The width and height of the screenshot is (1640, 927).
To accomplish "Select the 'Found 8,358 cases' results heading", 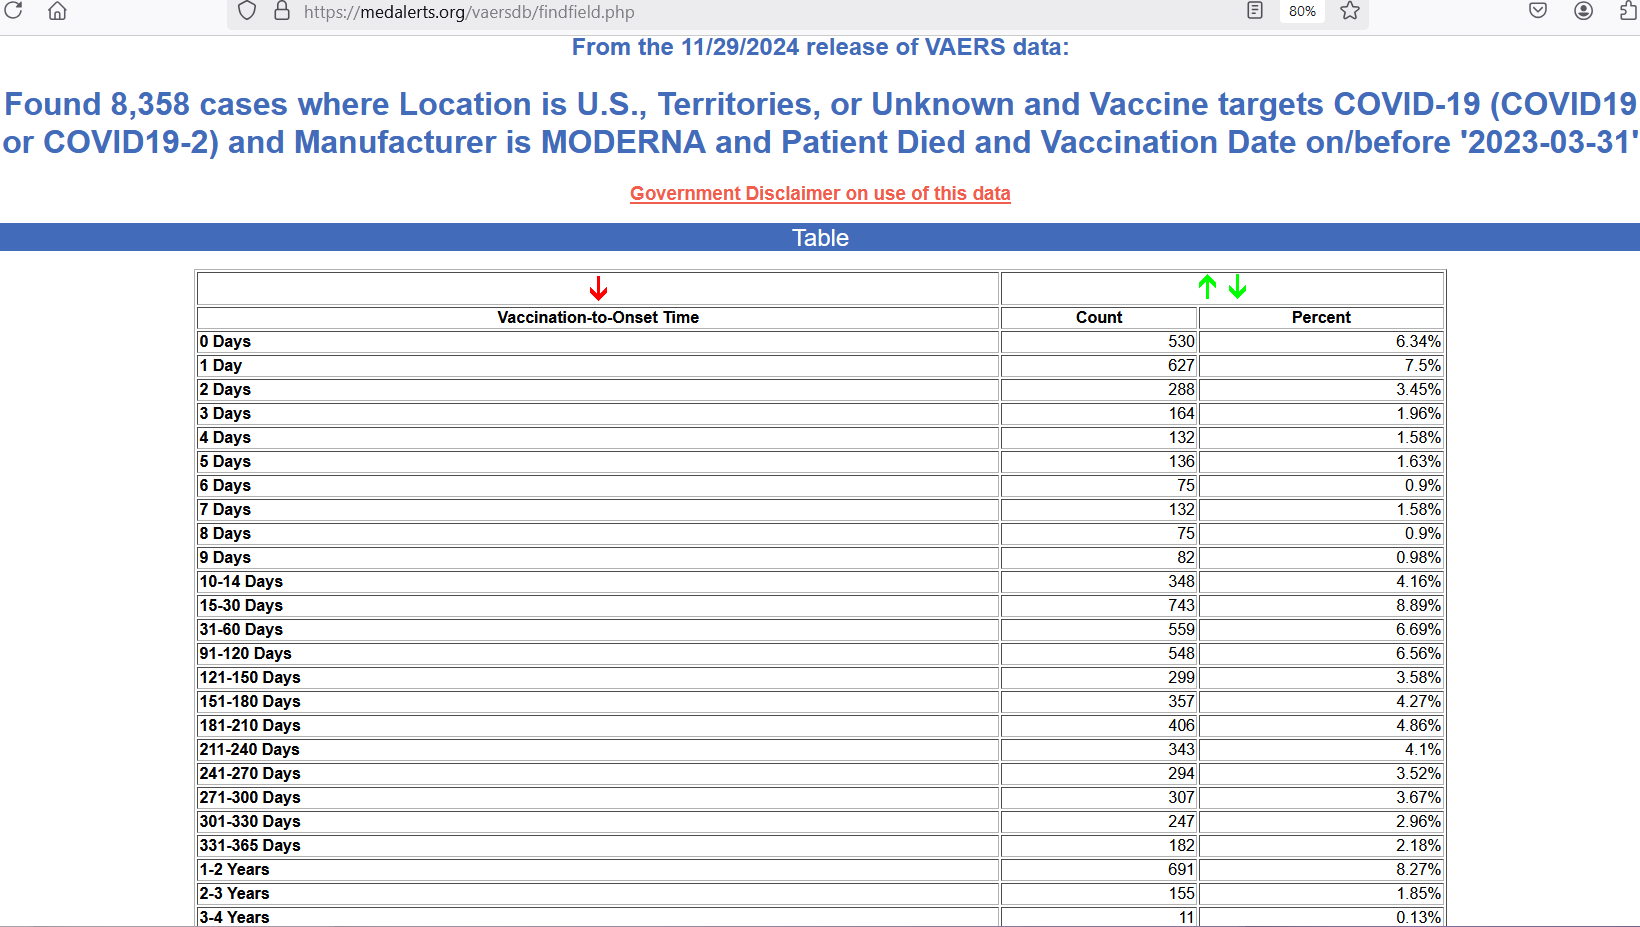I will 820,123.
